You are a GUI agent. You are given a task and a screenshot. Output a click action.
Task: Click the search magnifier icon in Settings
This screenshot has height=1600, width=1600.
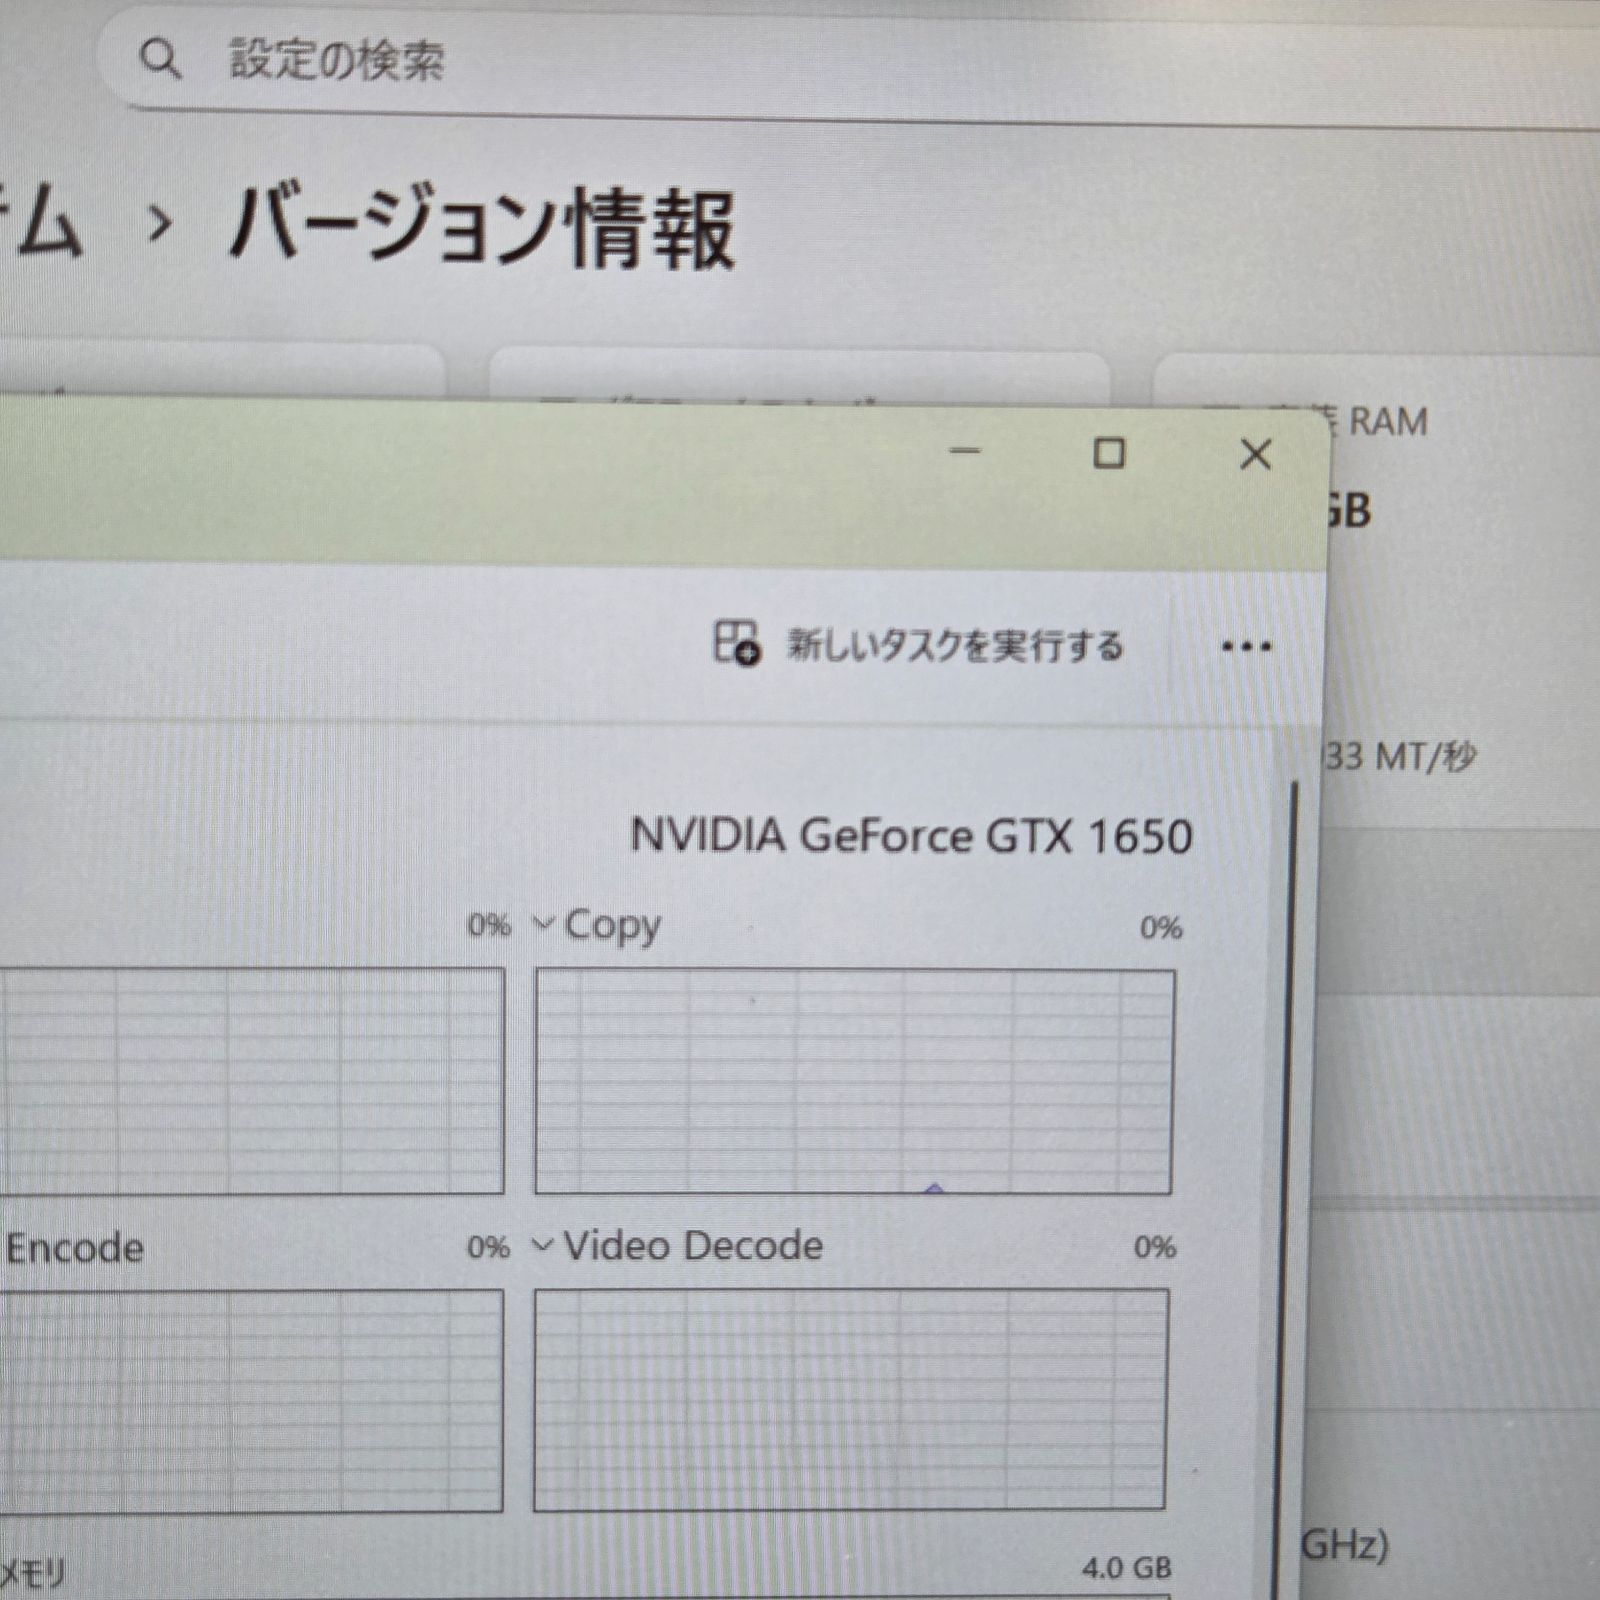pos(160,59)
